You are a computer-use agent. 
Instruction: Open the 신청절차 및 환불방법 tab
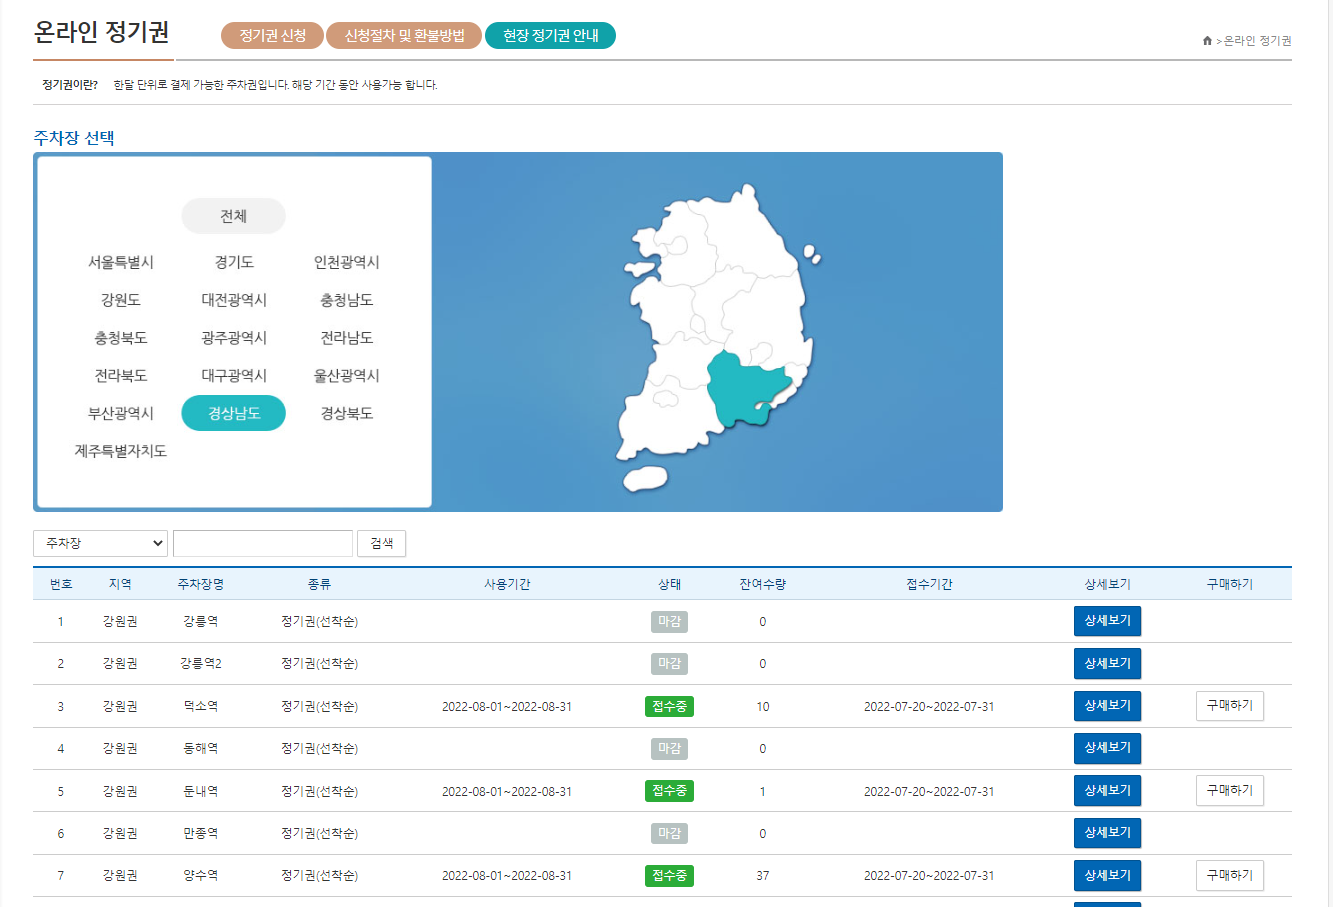pyautogui.click(x=404, y=35)
